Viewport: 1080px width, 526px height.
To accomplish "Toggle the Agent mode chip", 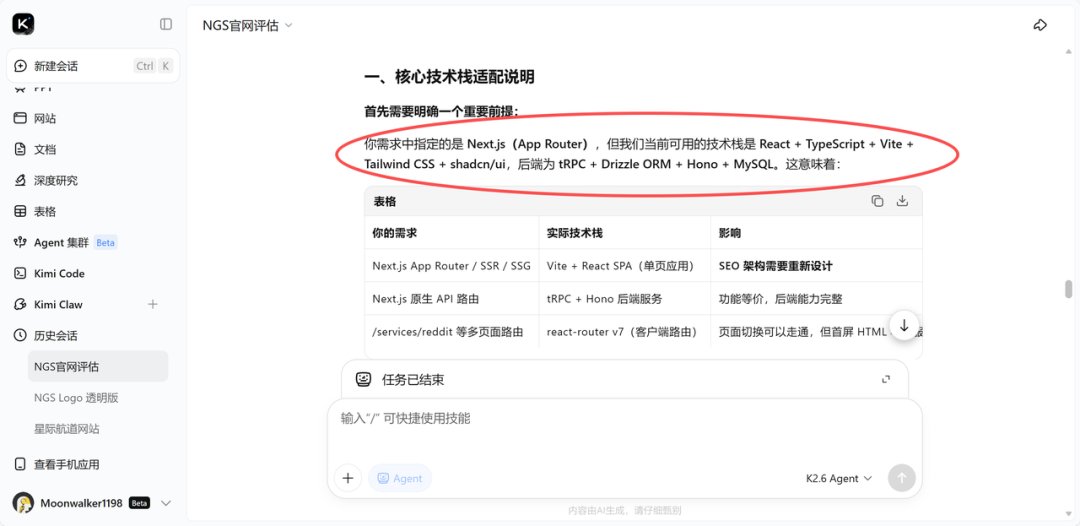I will click(x=400, y=478).
